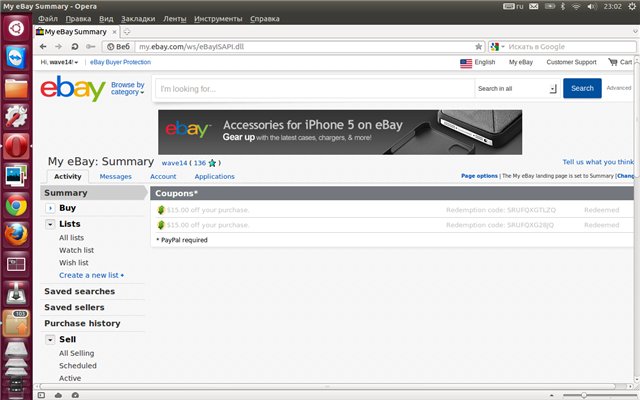Click the eBay logo
Screen dimensions: 640x400
73,88
